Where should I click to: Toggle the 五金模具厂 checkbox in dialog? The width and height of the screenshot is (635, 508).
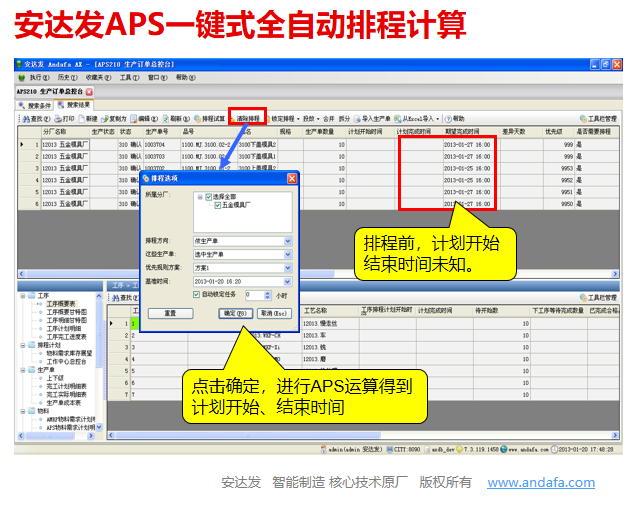point(218,205)
